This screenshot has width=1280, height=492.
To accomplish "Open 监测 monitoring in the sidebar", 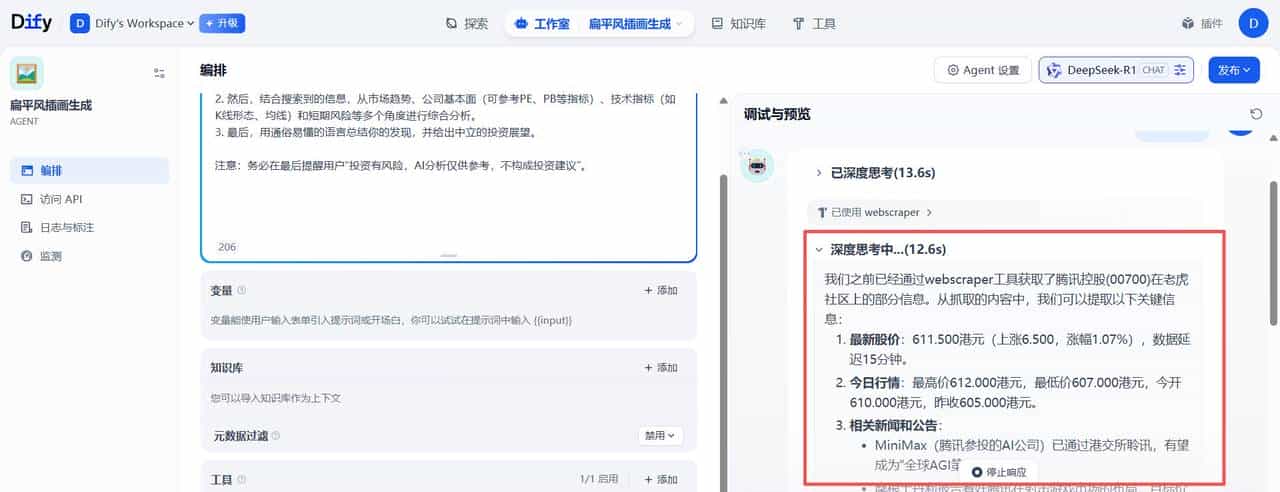I will point(89,256).
